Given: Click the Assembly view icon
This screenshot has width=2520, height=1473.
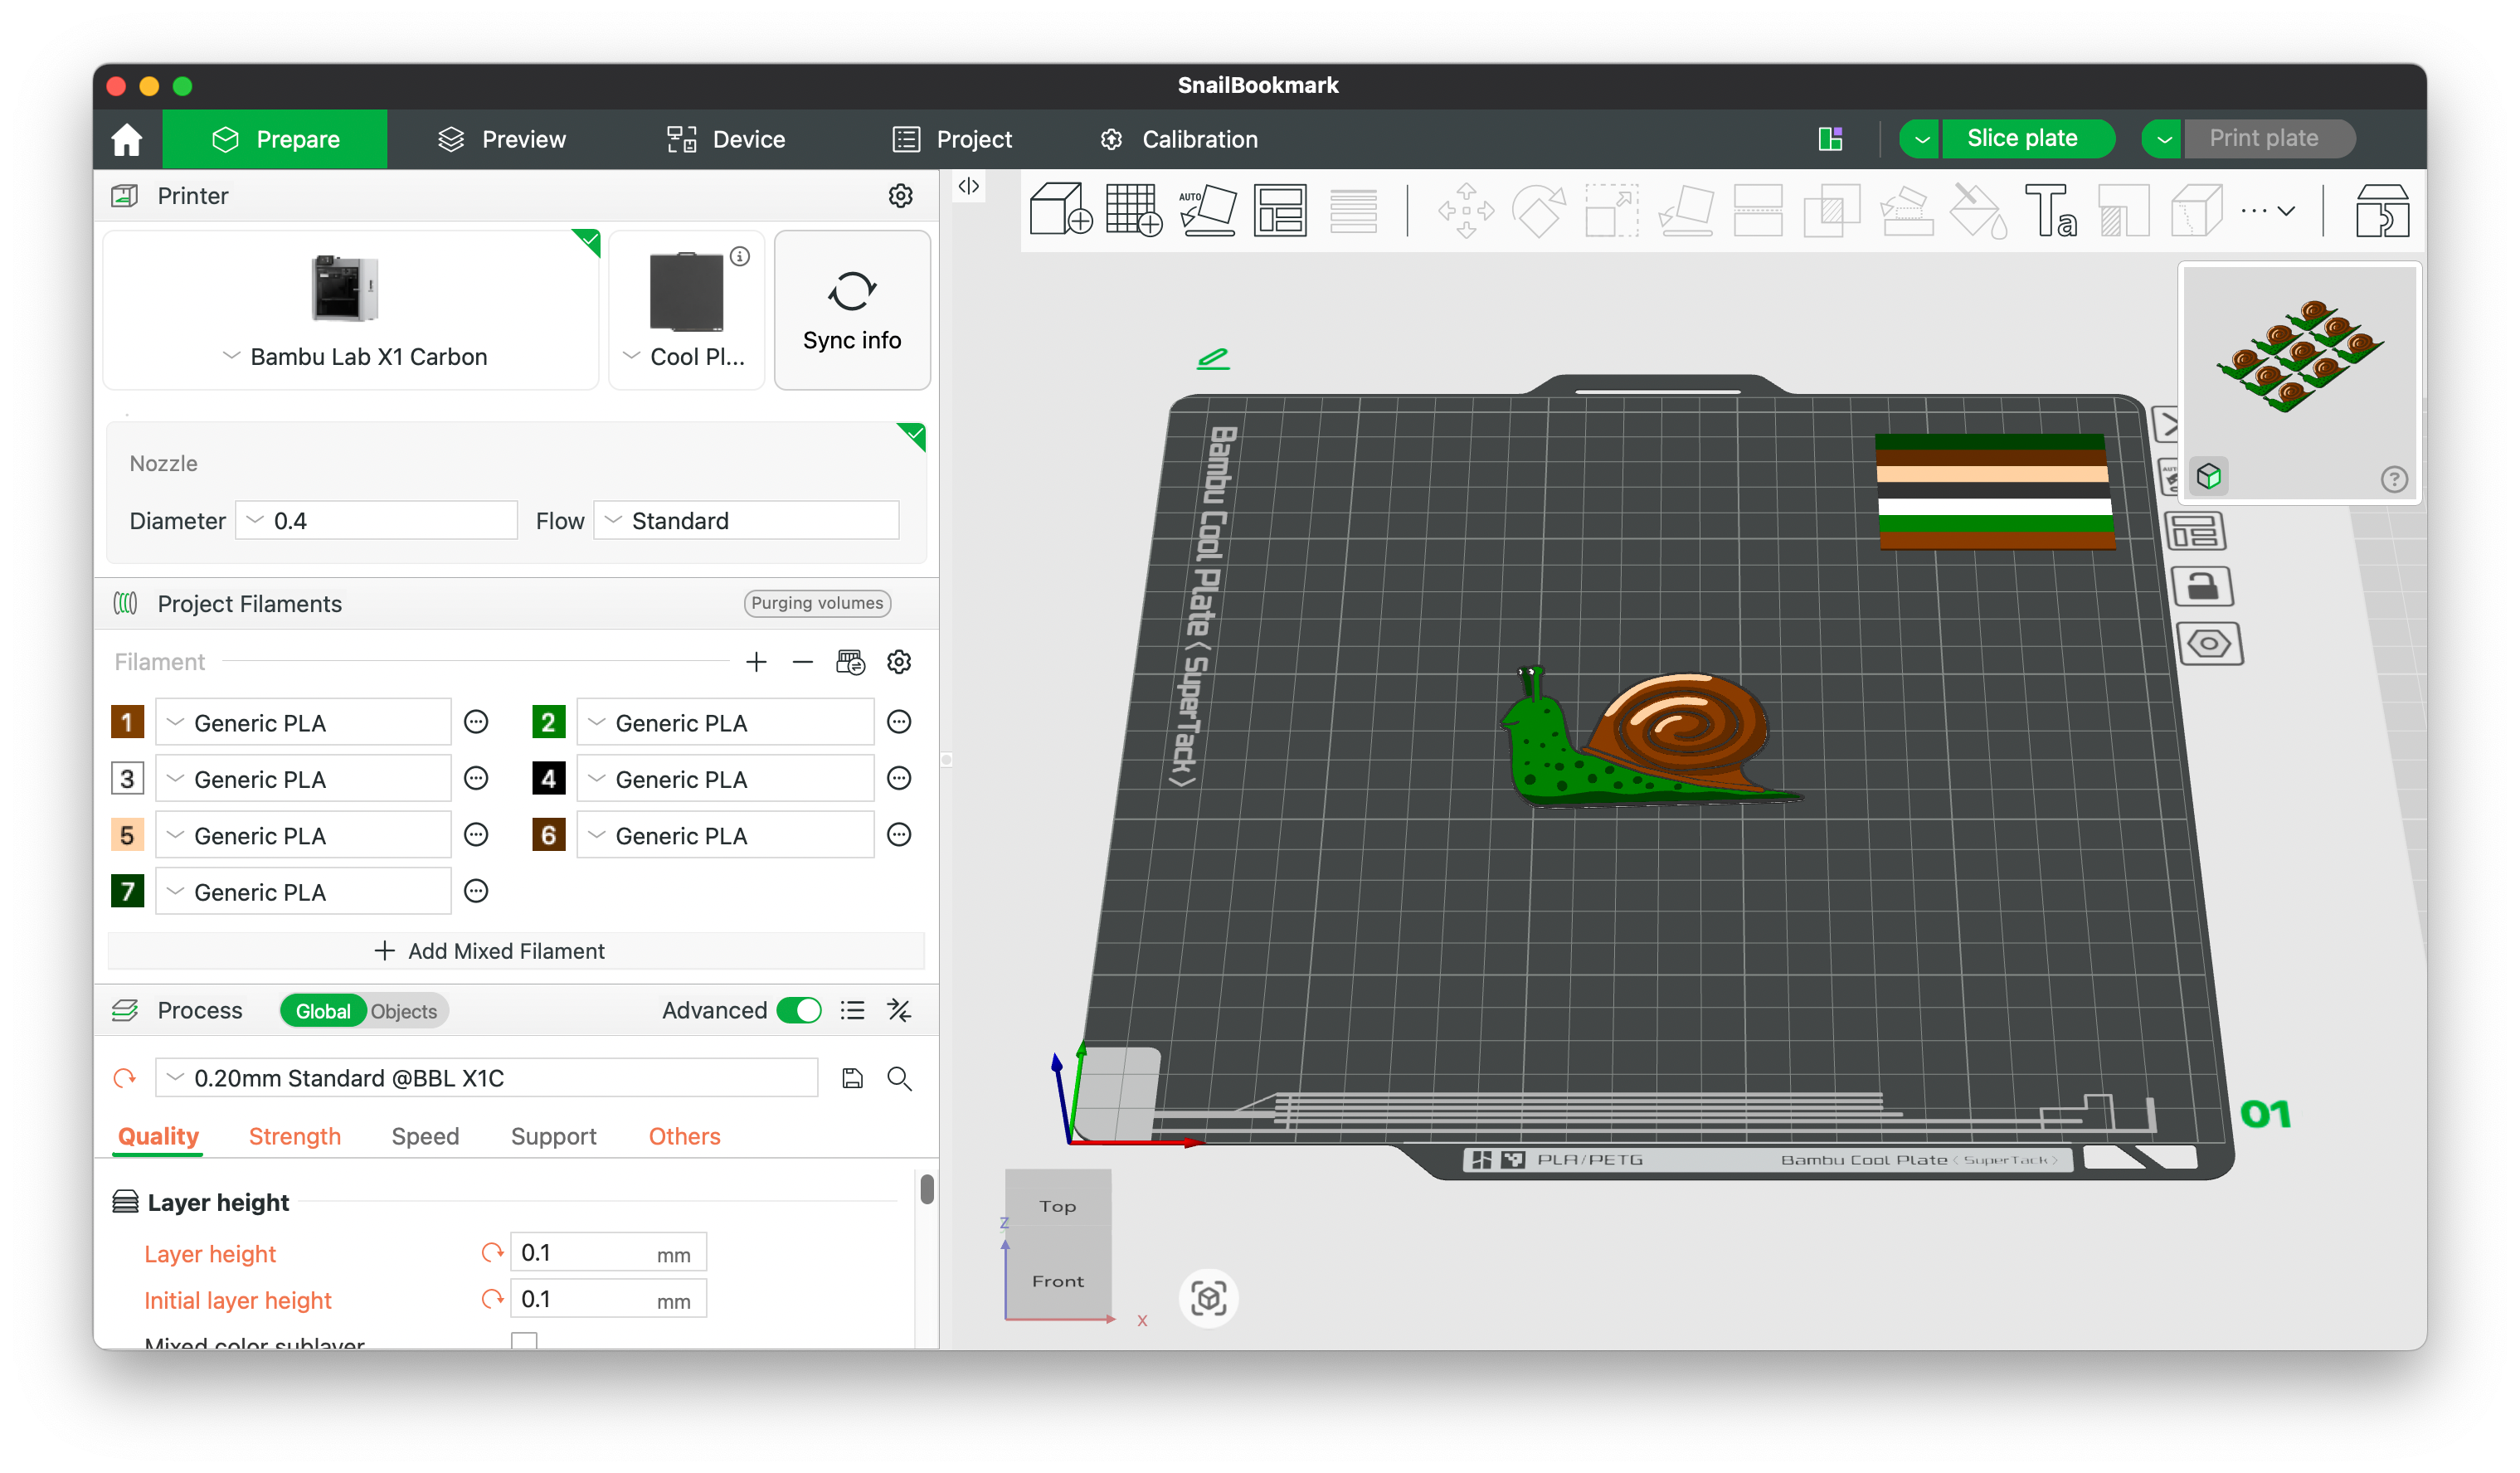Looking at the screenshot, I should 2382,210.
